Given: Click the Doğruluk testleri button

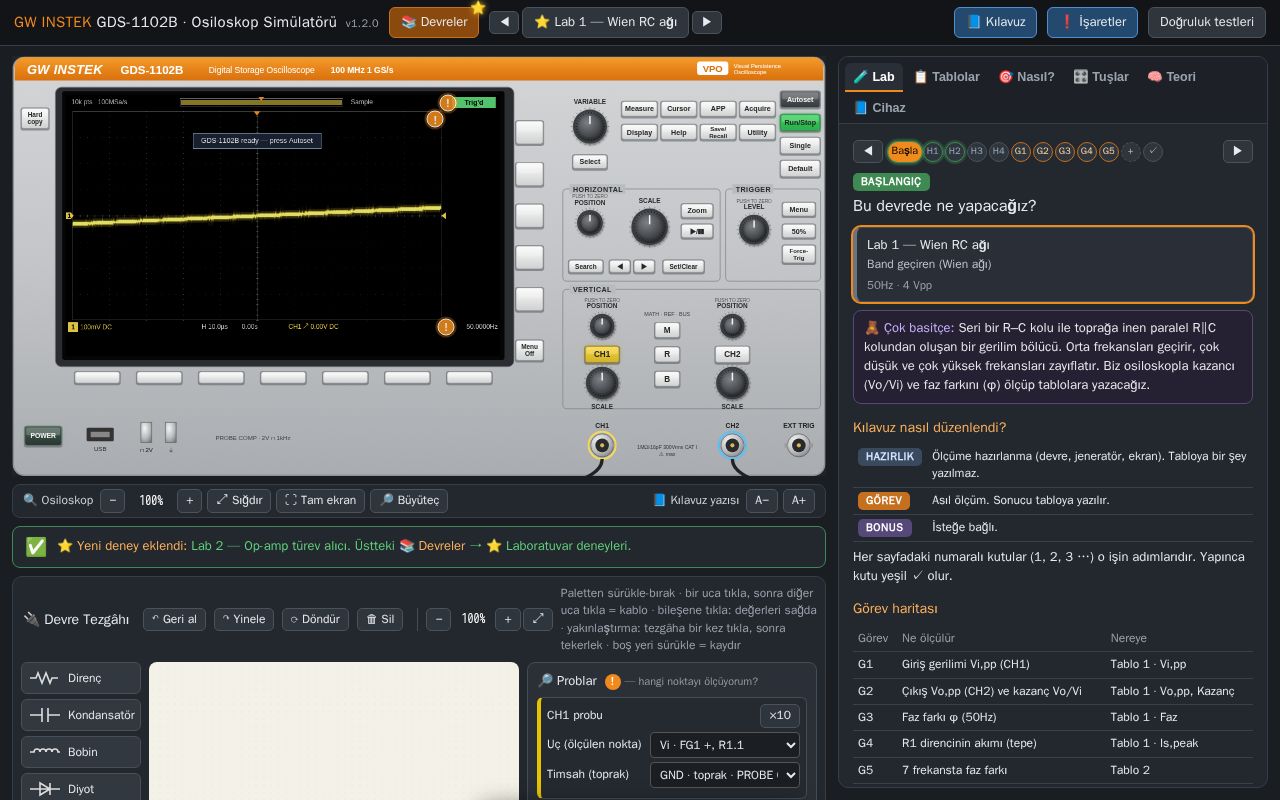Looking at the screenshot, I should click(1207, 22).
